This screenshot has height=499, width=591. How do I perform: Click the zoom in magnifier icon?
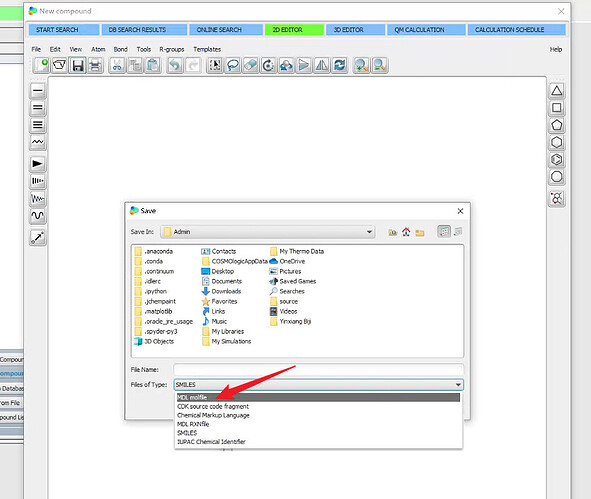tap(361, 65)
